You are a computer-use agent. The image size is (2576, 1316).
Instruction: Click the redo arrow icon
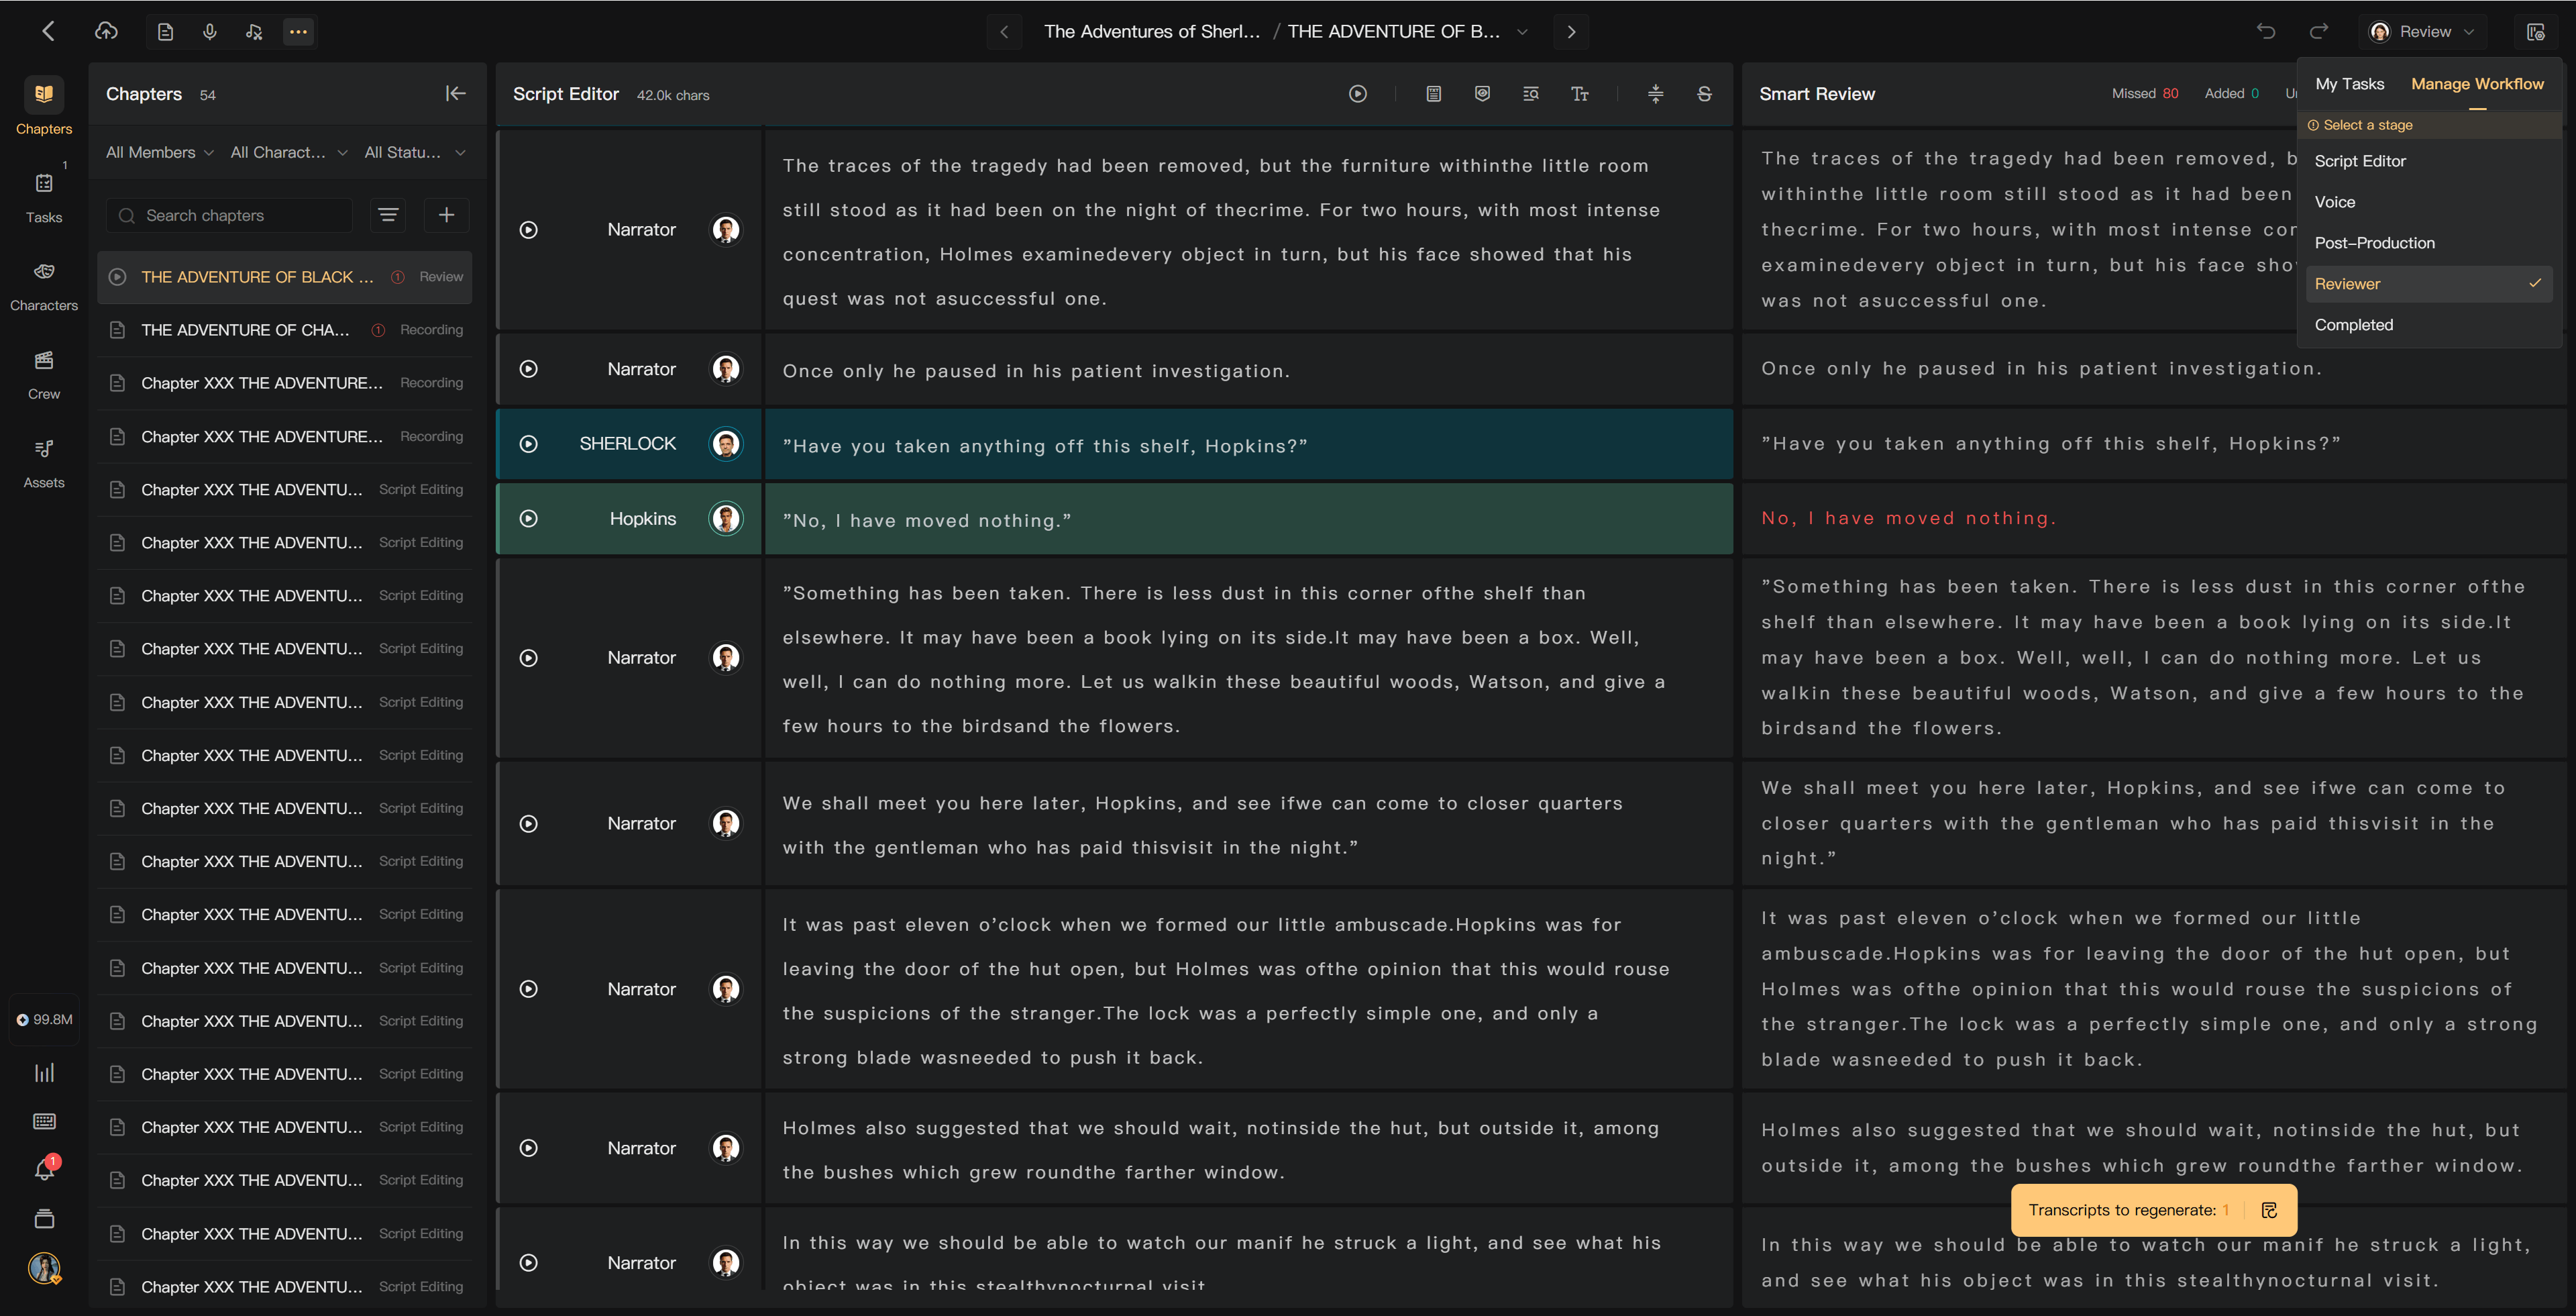tap(2318, 32)
